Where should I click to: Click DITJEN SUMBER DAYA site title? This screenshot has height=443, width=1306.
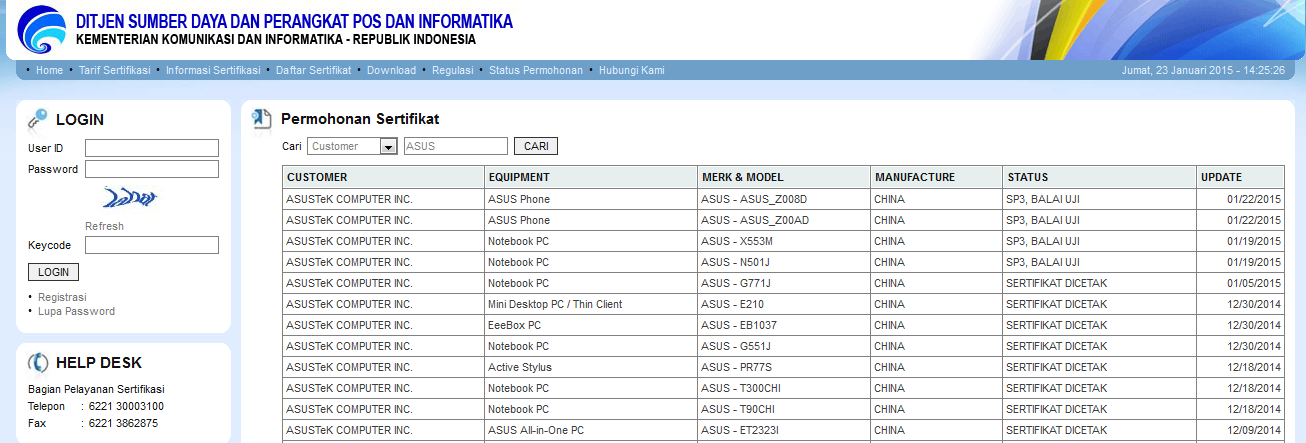coord(294,21)
